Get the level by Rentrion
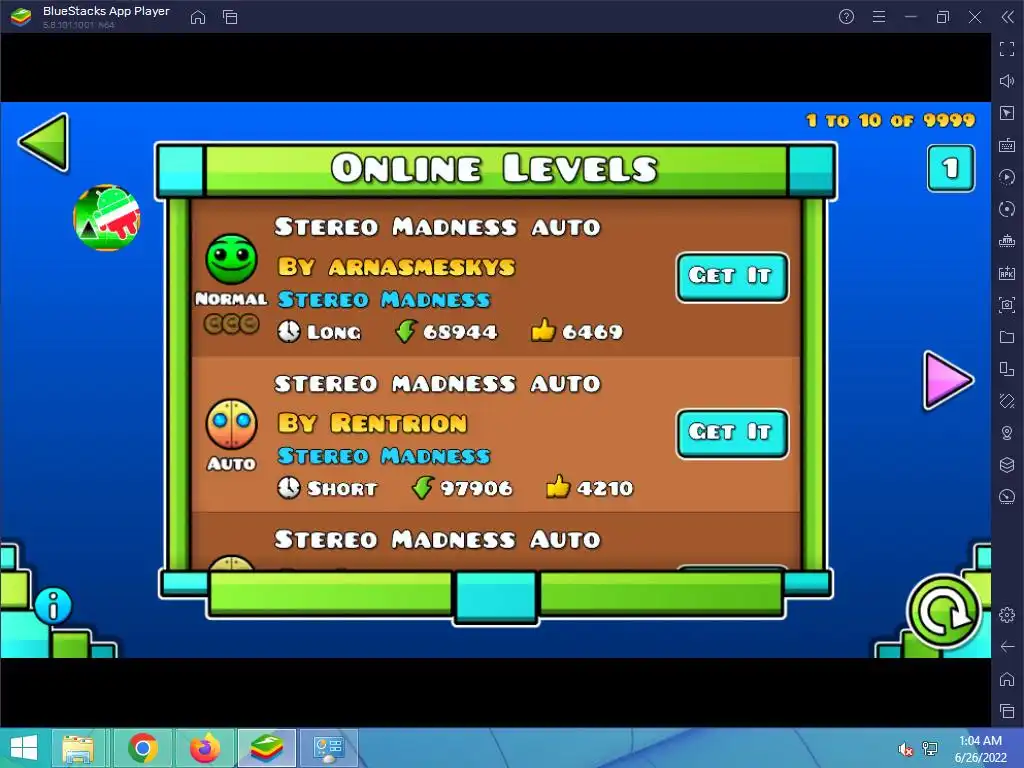 [732, 434]
